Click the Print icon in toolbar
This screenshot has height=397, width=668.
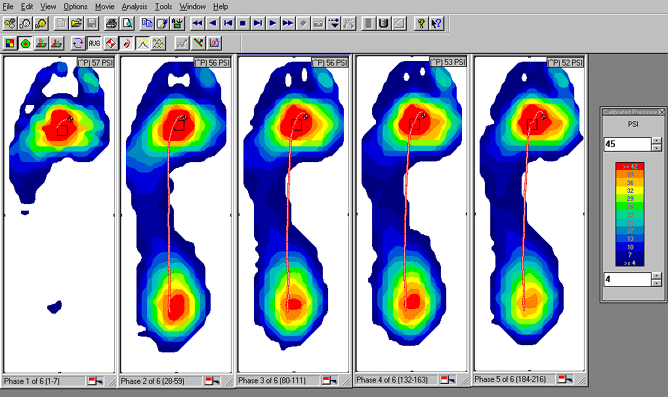111,23
